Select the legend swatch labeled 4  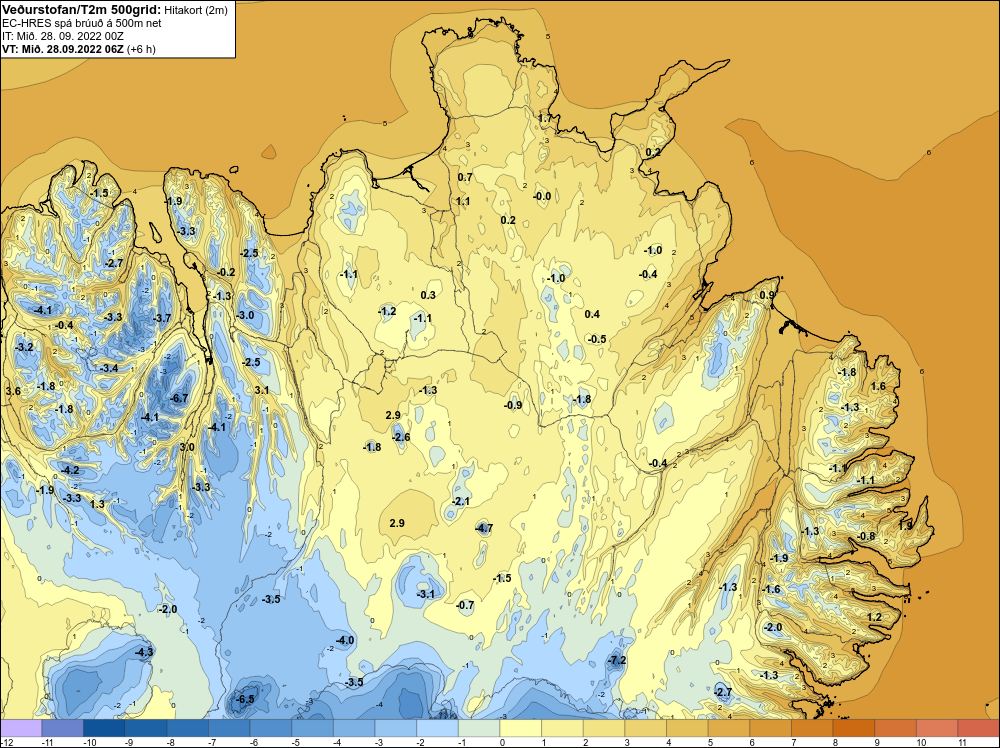click(x=688, y=728)
